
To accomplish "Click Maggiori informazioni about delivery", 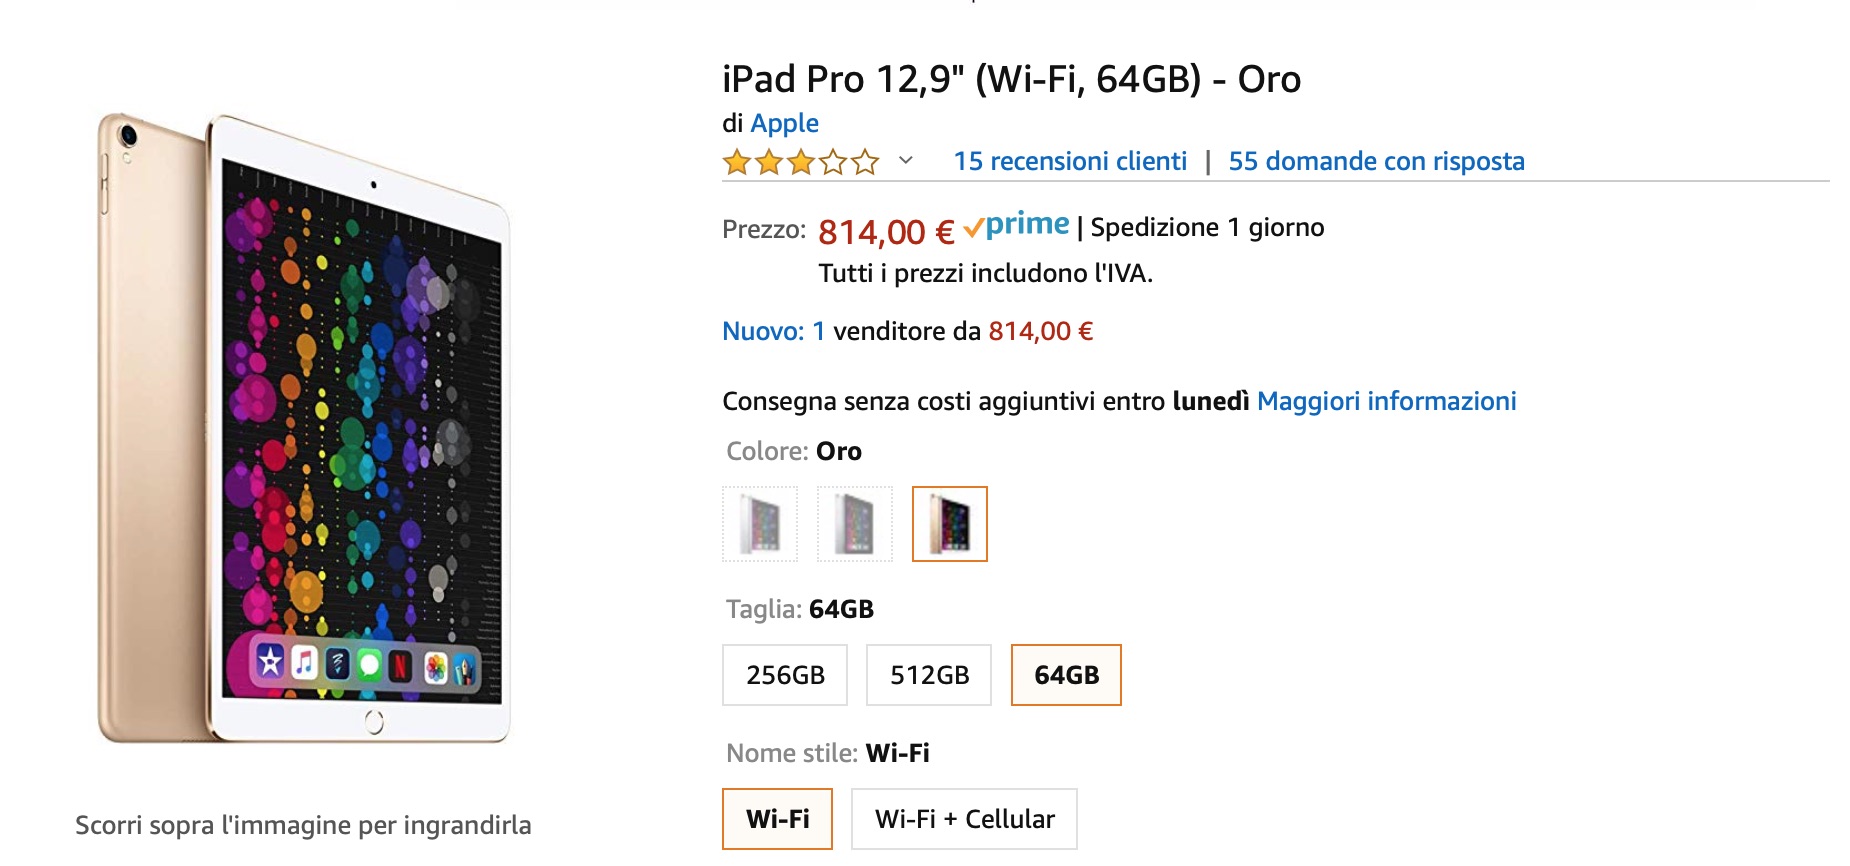I will (x=1388, y=401).
